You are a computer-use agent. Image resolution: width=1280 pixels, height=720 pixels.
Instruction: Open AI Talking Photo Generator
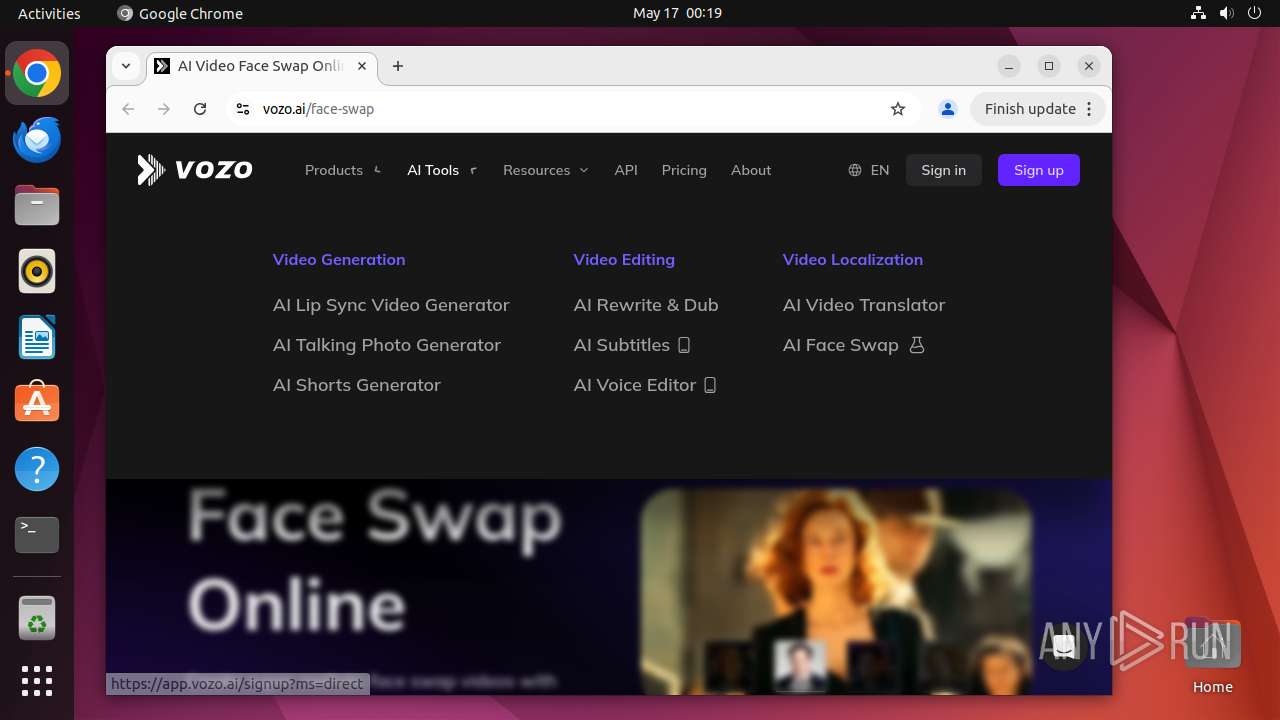click(x=387, y=345)
